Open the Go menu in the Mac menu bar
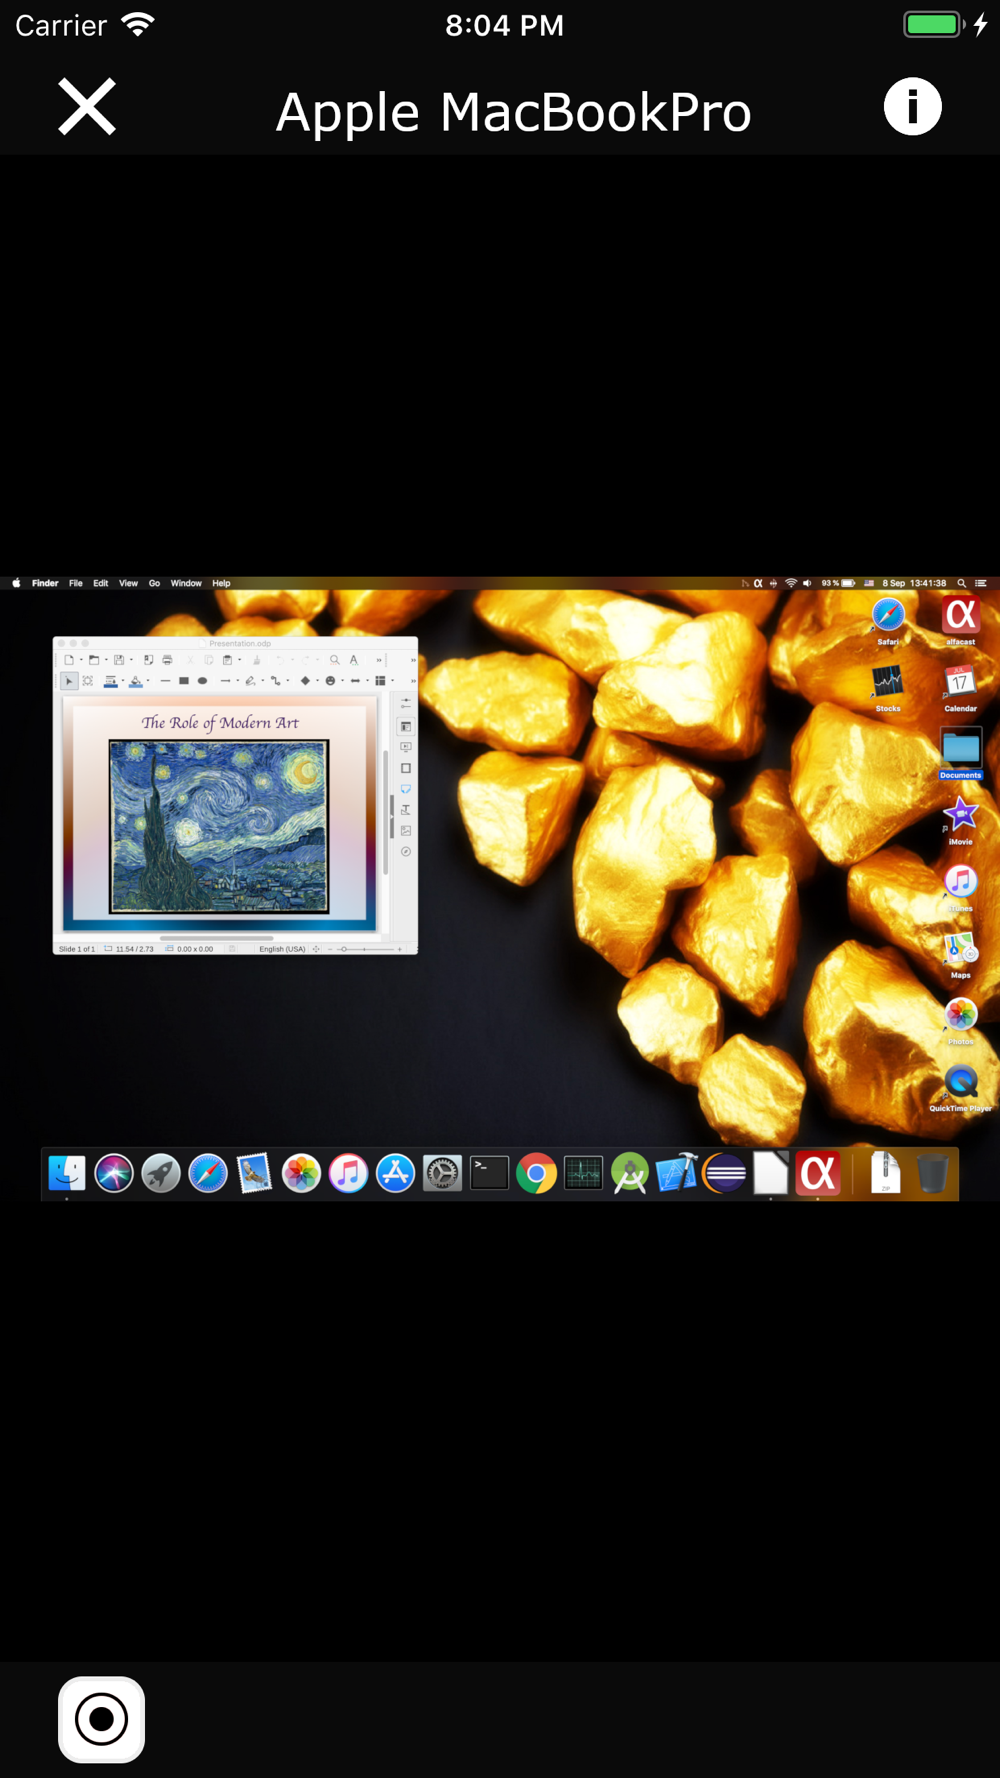Screen dimensions: 1000x1778 [154, 583]
